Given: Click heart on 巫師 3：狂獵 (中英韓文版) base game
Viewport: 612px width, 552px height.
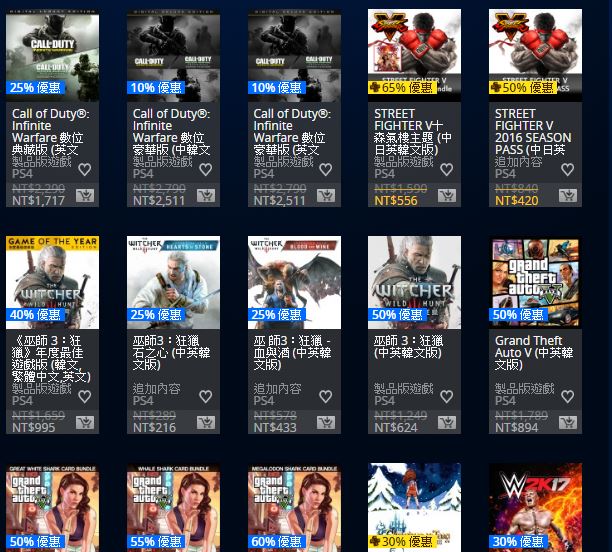Looking at the screenshot, I should (x=447, y=397).
